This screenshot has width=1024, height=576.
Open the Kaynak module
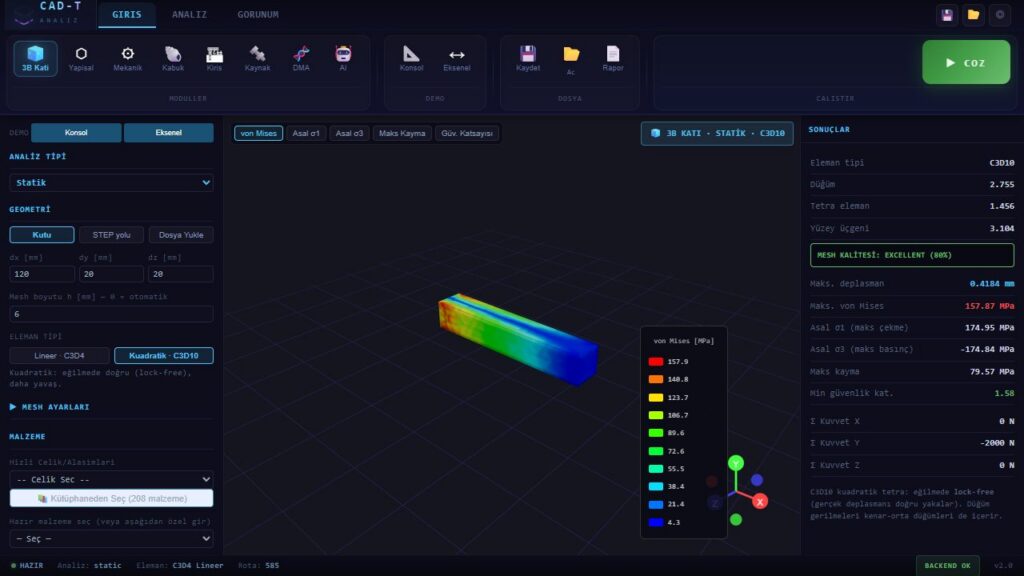pos(257,58)
